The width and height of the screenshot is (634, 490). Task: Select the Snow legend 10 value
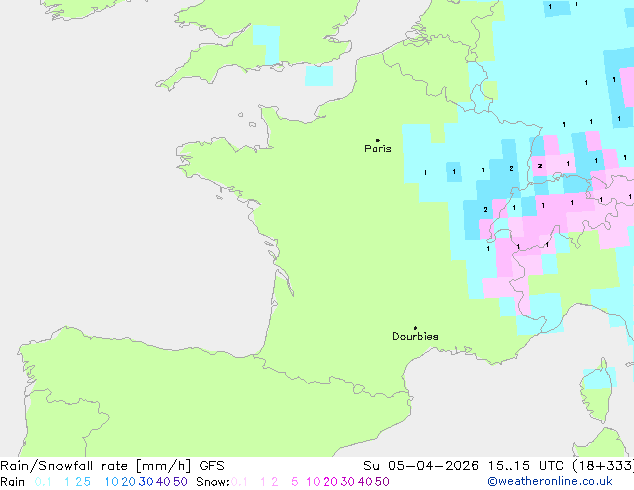[x=313, y=482]
